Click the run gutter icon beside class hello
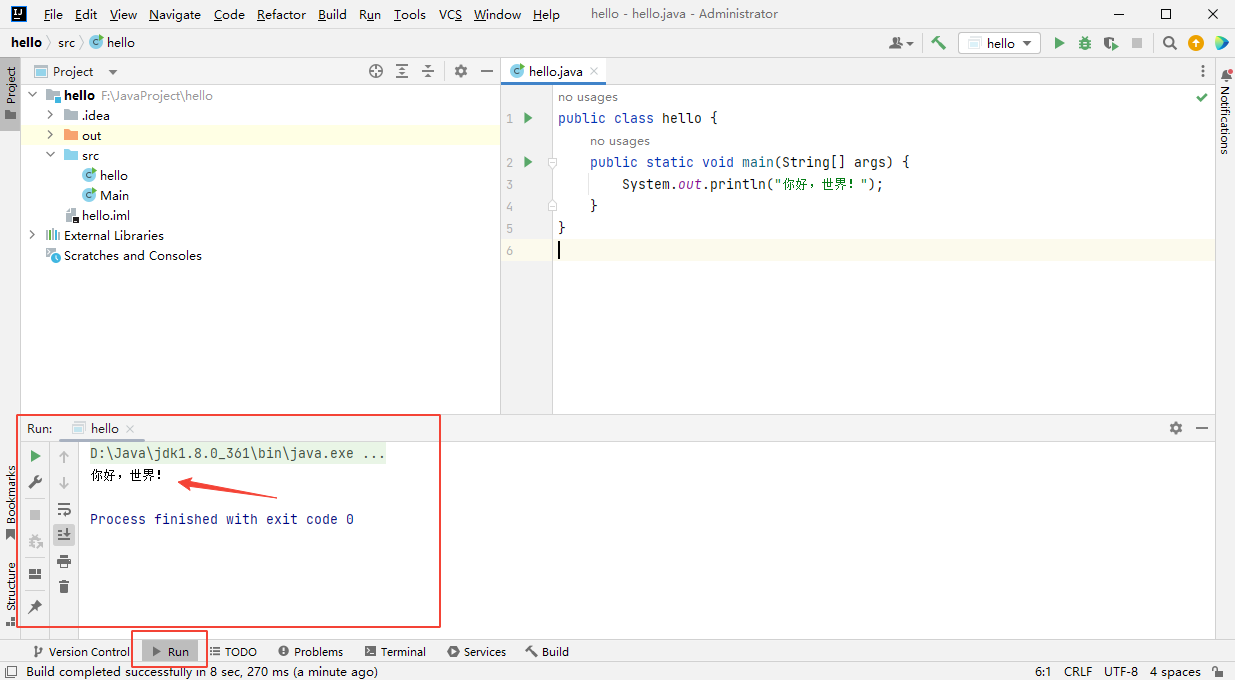Image resolution: width=1235 pixels, height=680 pixels. pyautogui.click(x=529, y=118)
